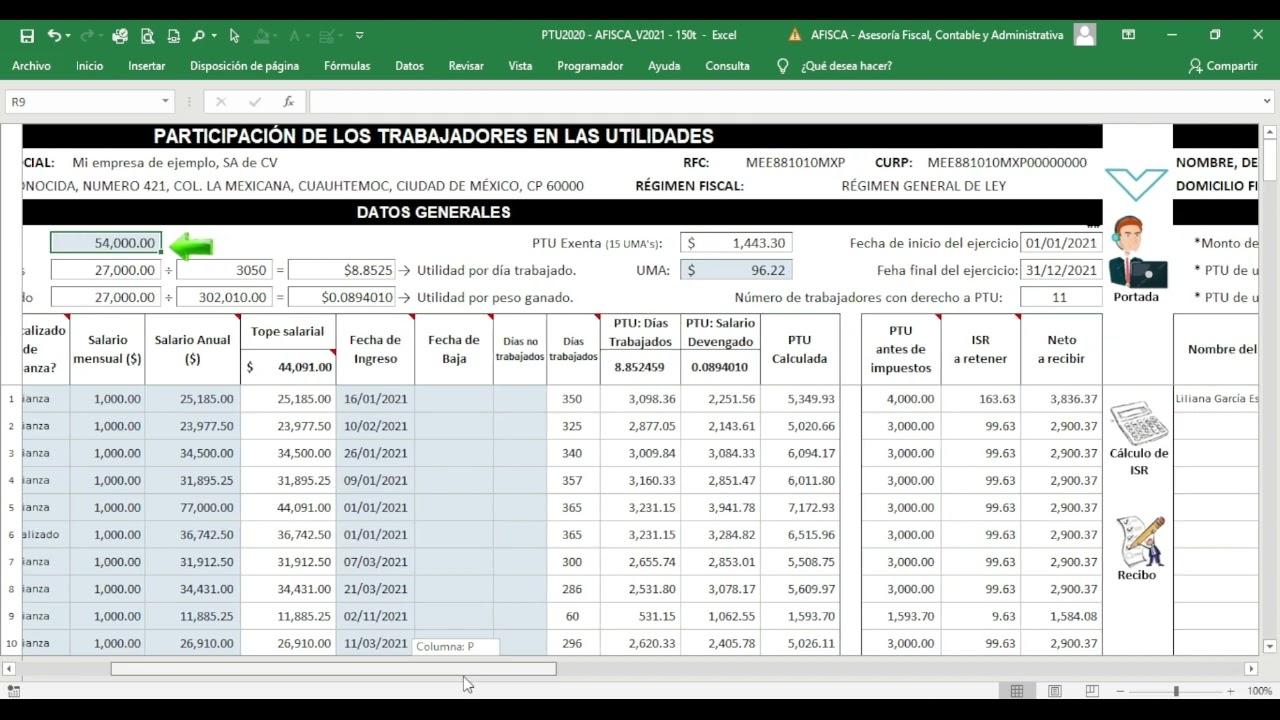
Task: Select the Neto a recibir value 1,584.08
Action: pyautogui.click(x=1061, y=617)
